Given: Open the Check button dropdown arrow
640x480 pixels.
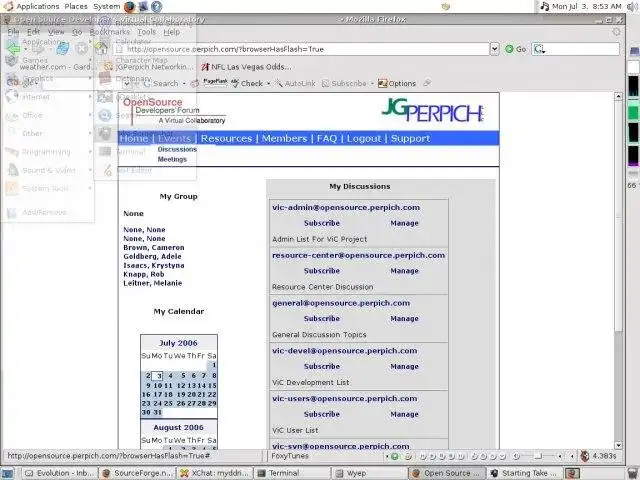Looking at the screenshot, I should pos(269,84).
